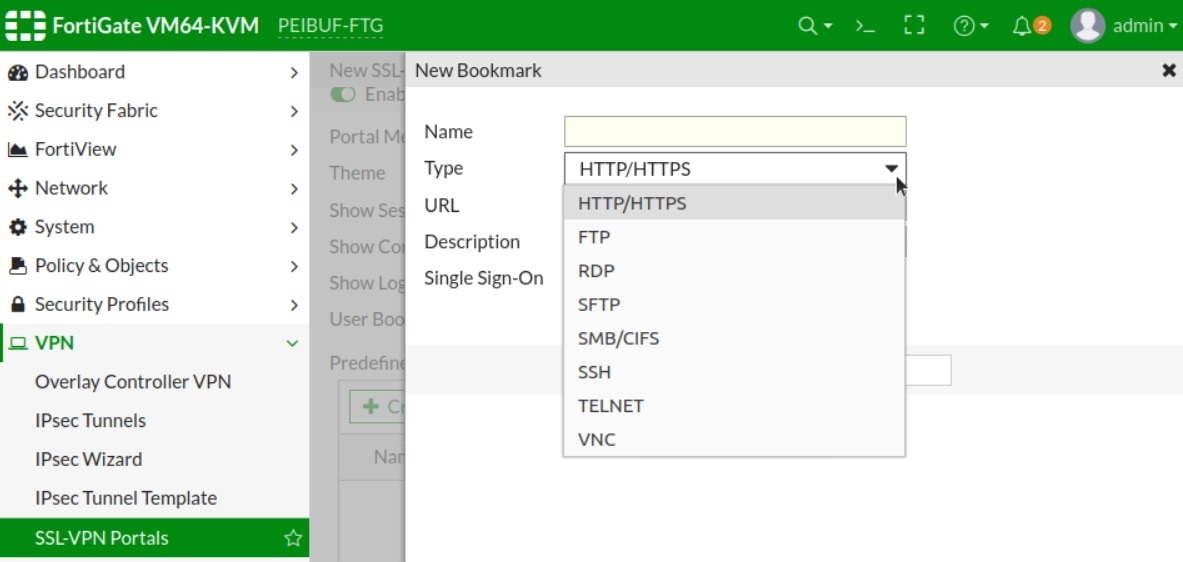
Task: Toggle the Enable switch in portal form
Action: pyautogui.click(x=343, y=95)
